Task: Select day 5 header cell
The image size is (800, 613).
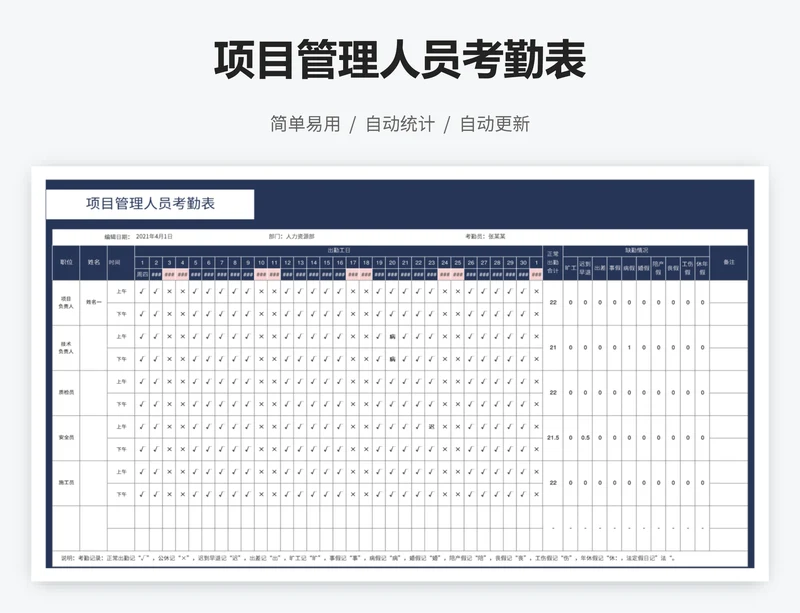Action: pos(195,262)
